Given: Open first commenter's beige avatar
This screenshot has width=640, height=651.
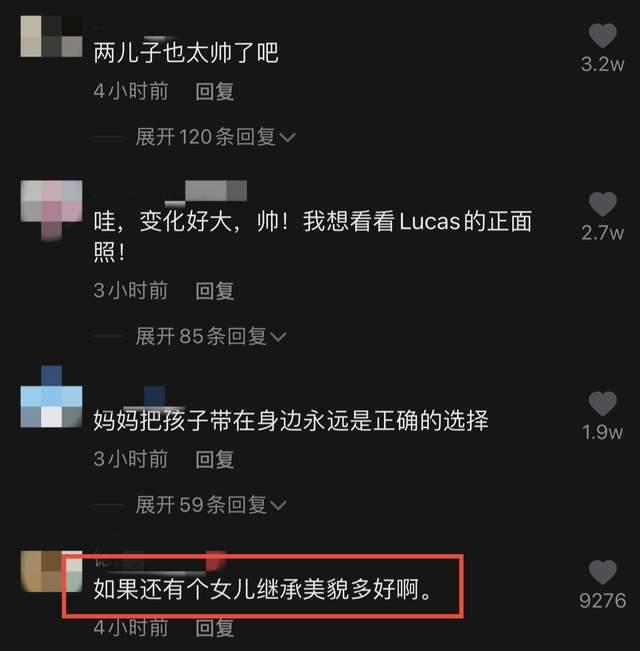Looking at the screenshot, I should pos(51,36).
